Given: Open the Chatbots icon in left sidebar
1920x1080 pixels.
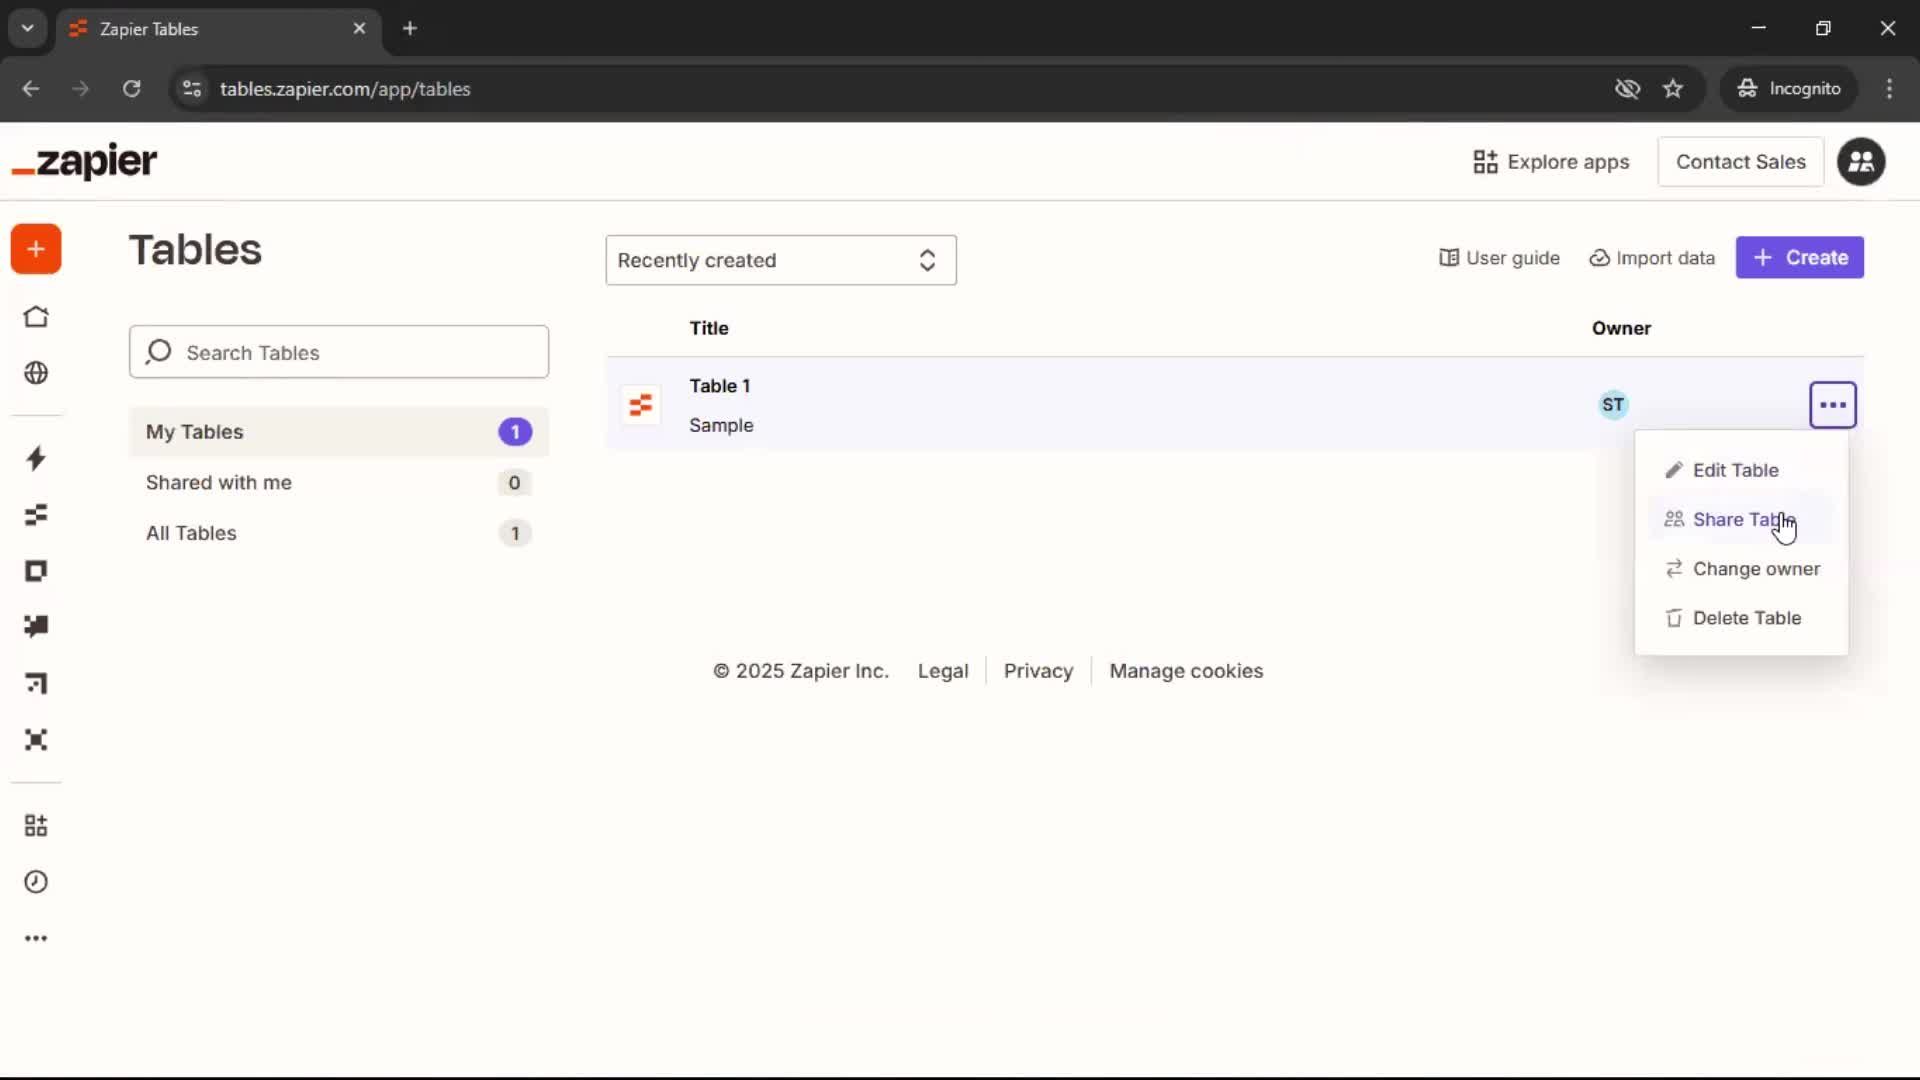Looking at the screenshot, I should (x=36, y=627).
